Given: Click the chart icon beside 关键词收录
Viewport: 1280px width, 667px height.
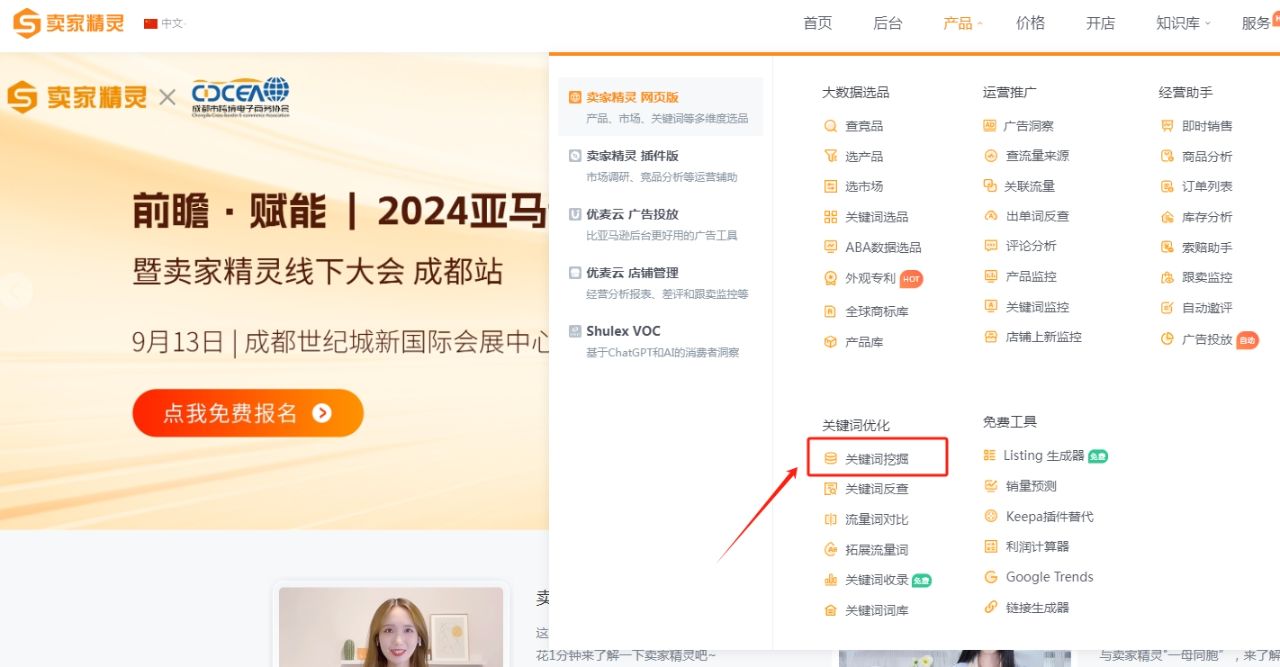Looking at the screenshot, I should pos(830,580).
